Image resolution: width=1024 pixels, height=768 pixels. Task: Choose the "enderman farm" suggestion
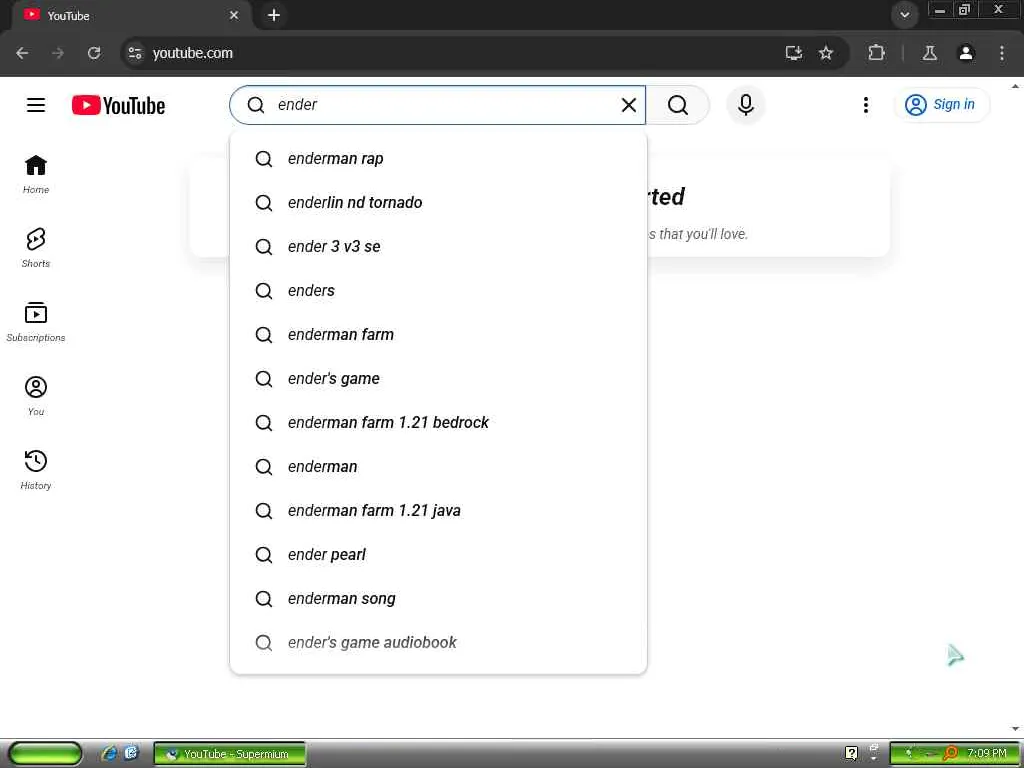click(438, 334)
